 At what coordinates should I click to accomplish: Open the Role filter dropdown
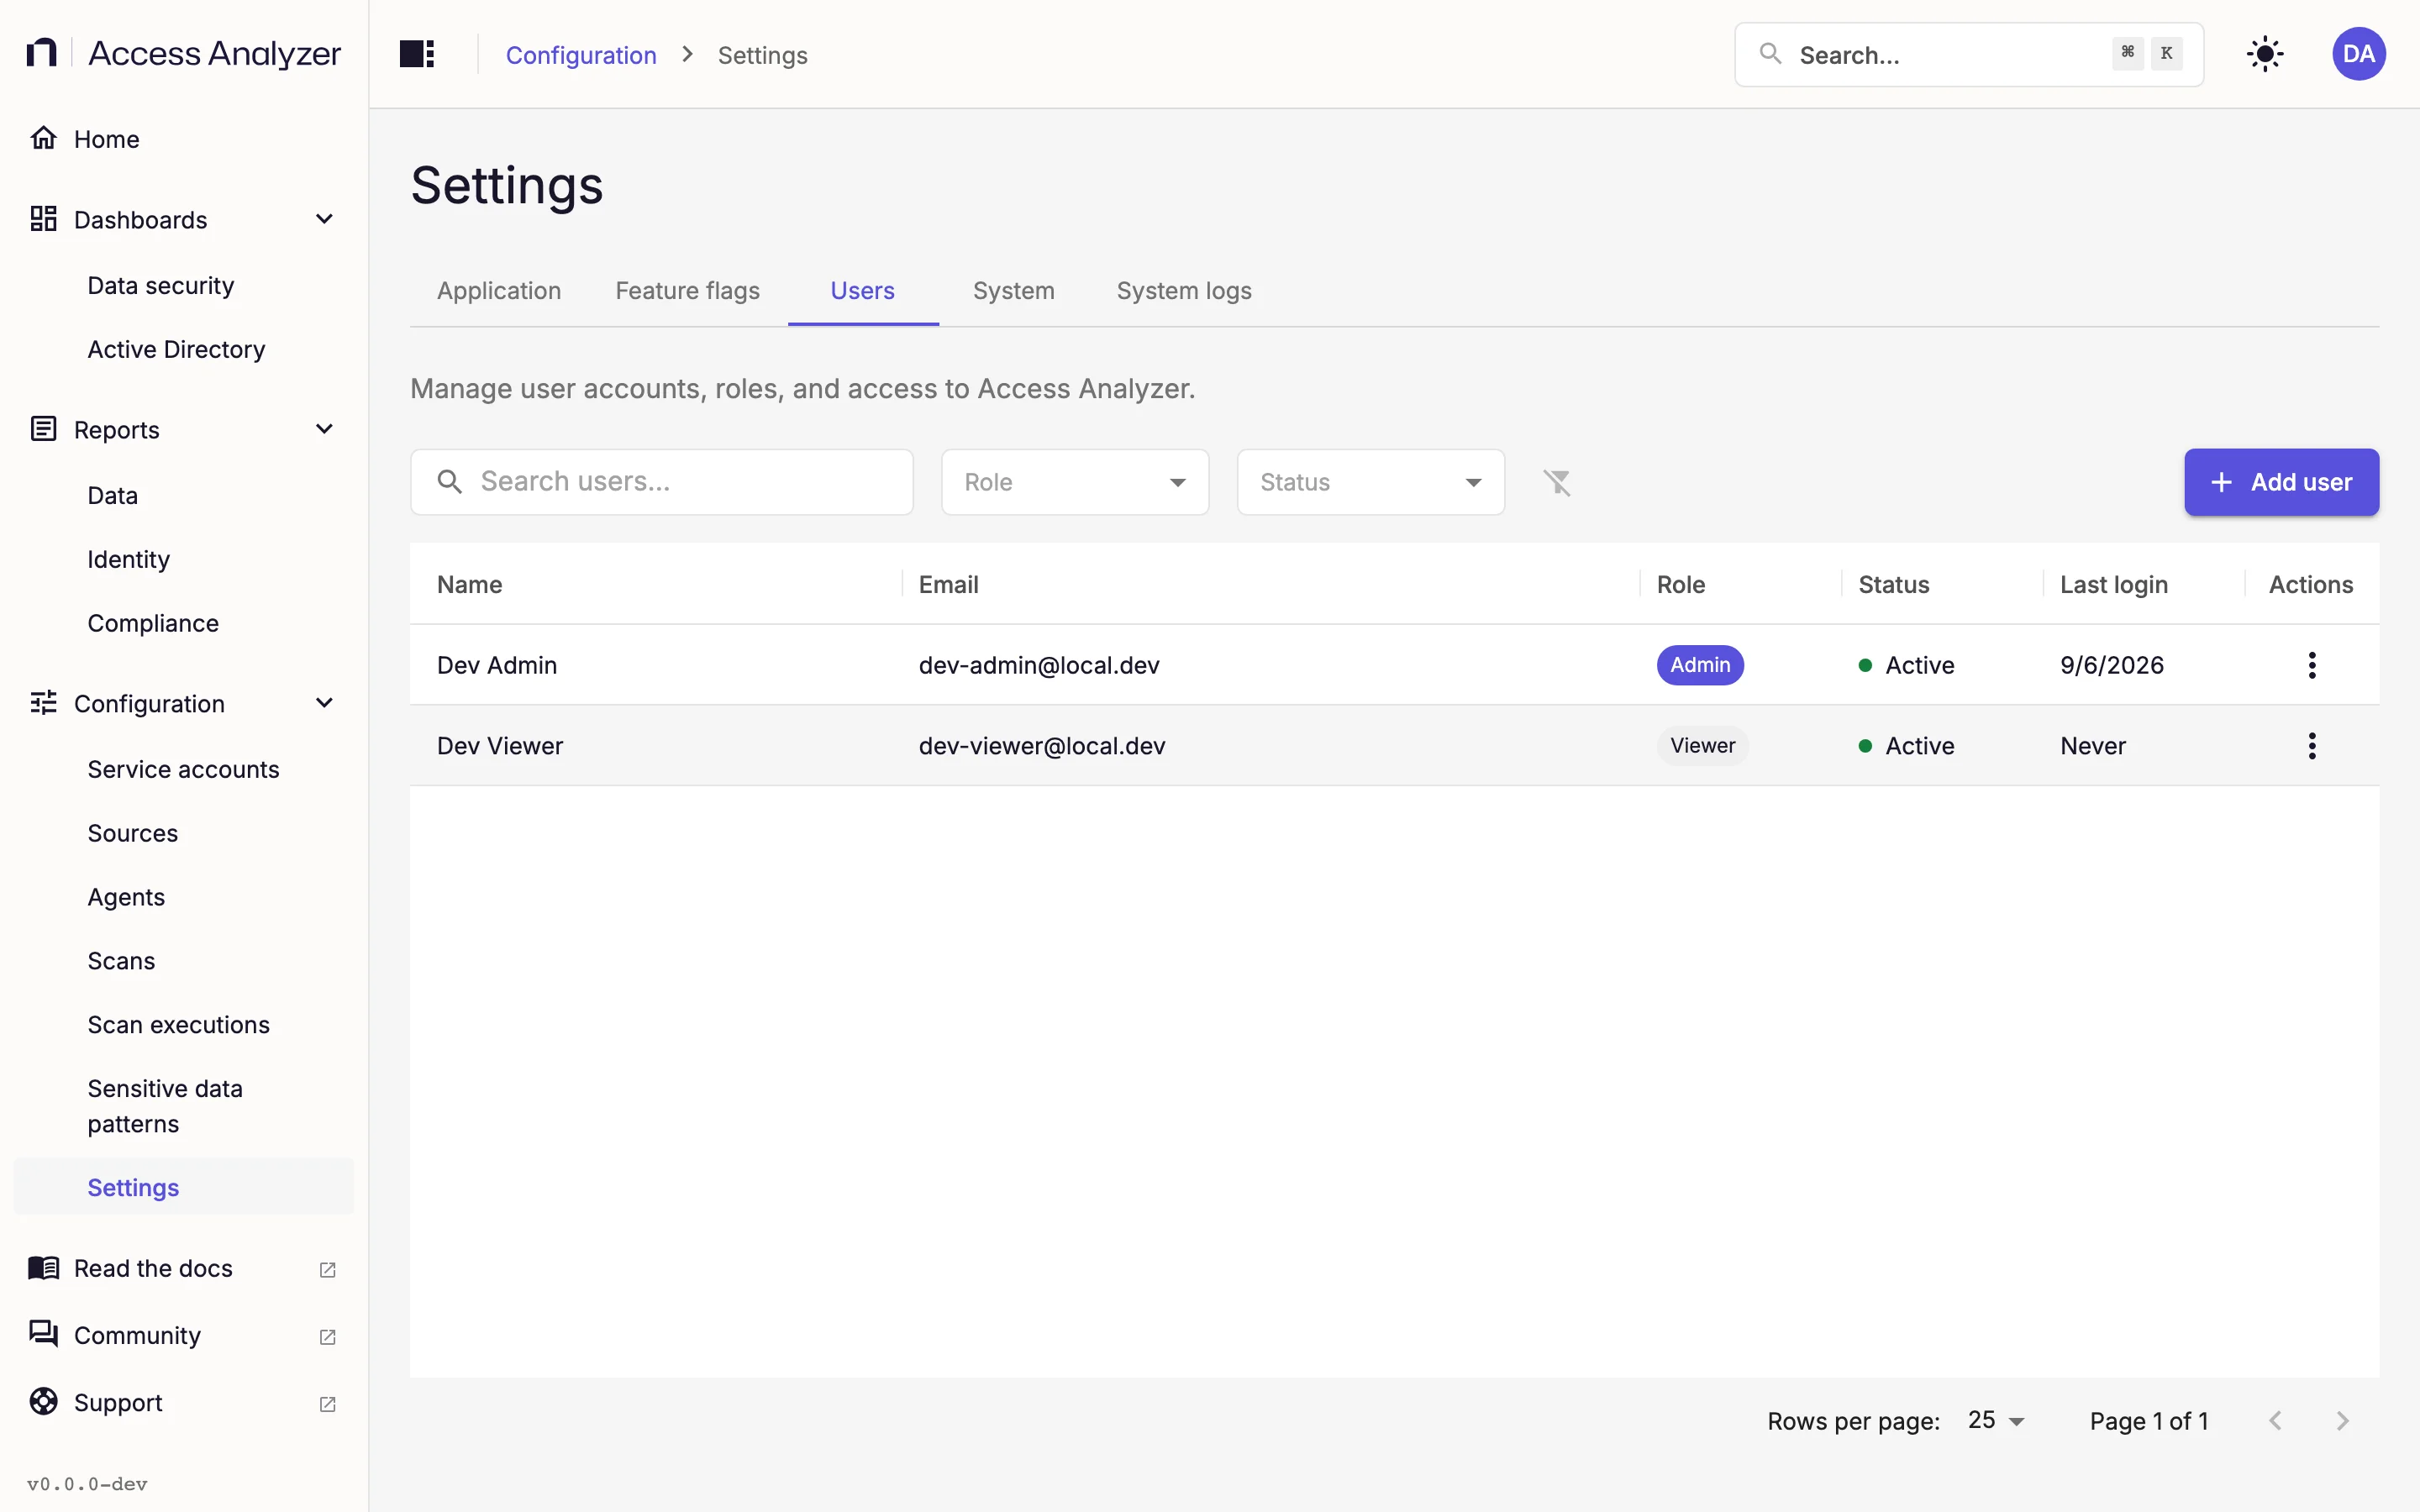pos(1075,482)
